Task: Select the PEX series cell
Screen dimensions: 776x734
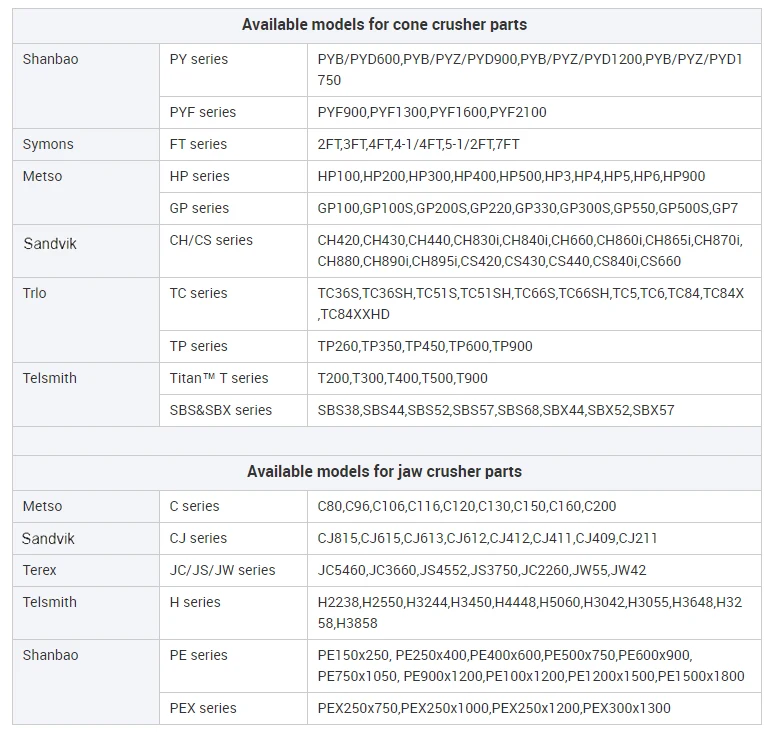Action: click(x=203, y=708)
